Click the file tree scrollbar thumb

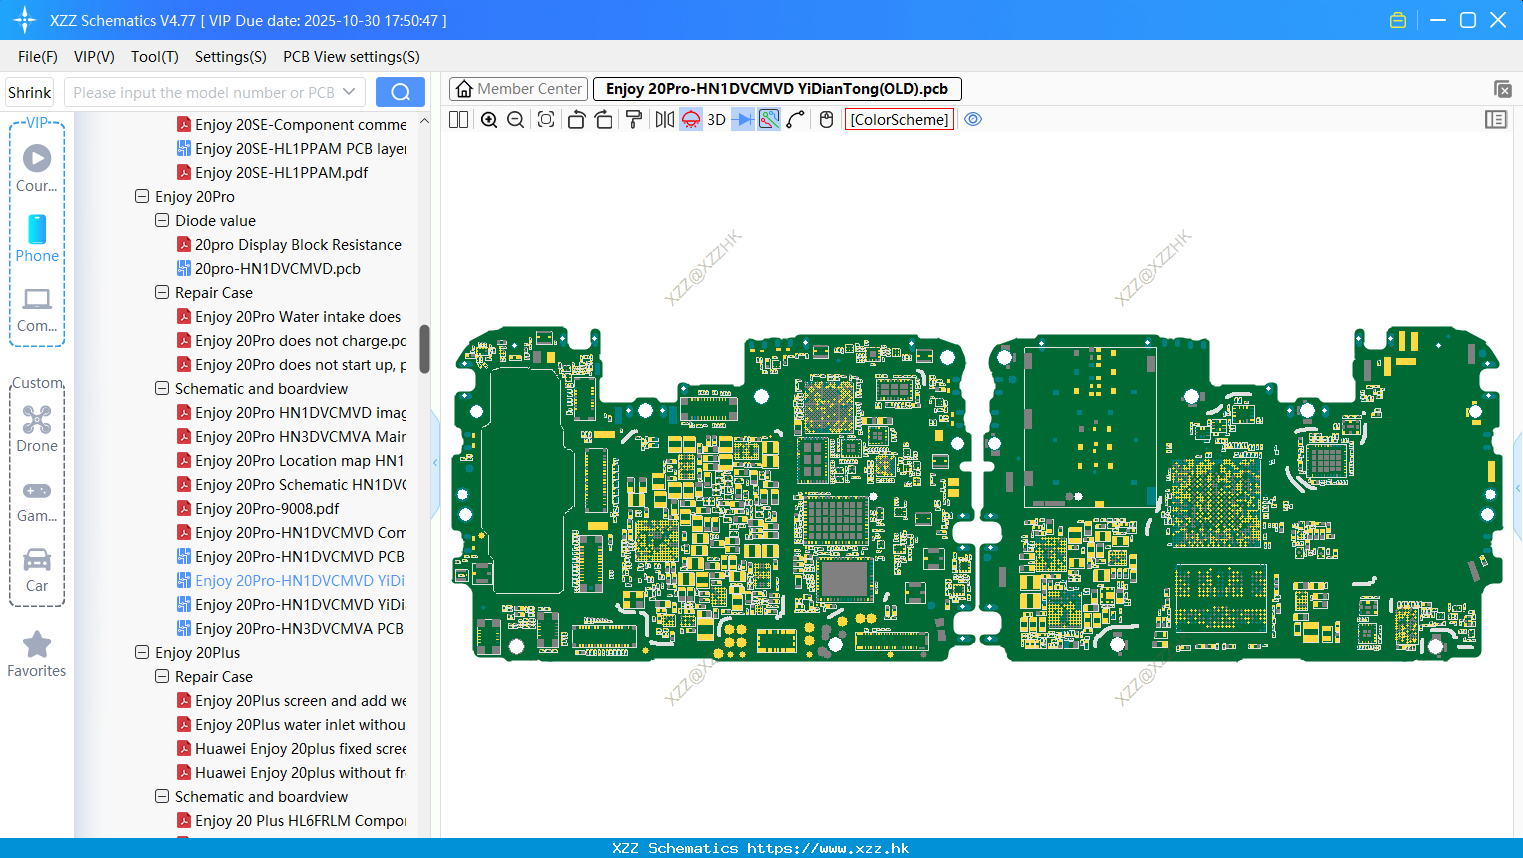point(424,349)
